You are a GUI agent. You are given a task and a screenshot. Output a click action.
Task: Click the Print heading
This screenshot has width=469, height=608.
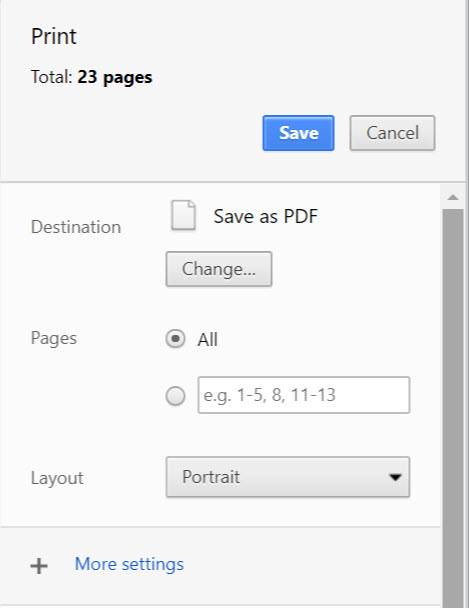tap(54, 37)
